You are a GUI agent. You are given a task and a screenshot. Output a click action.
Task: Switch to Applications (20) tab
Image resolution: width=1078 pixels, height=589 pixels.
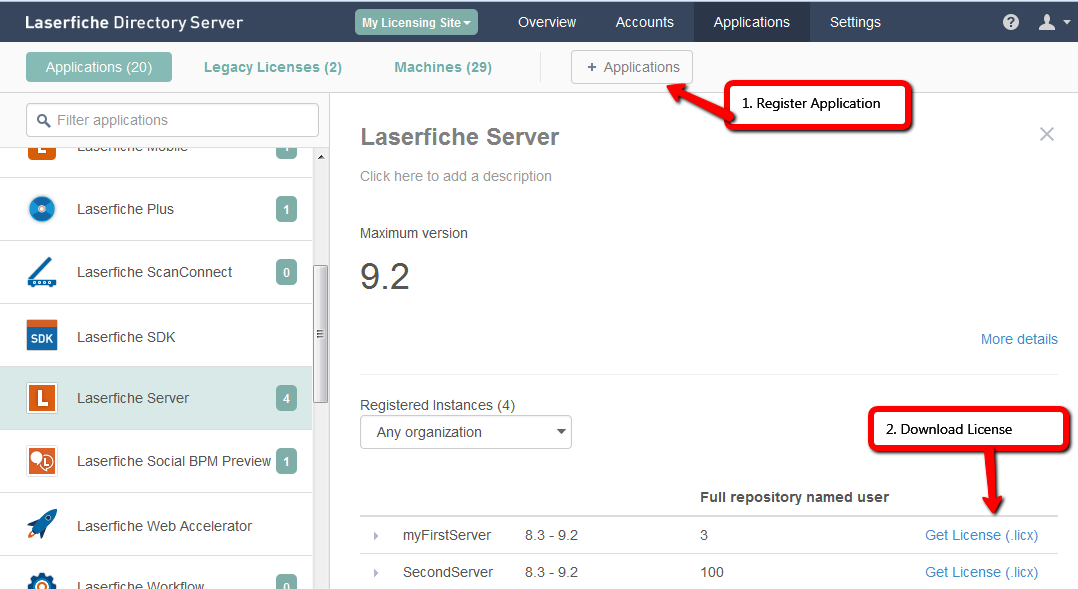99,67
